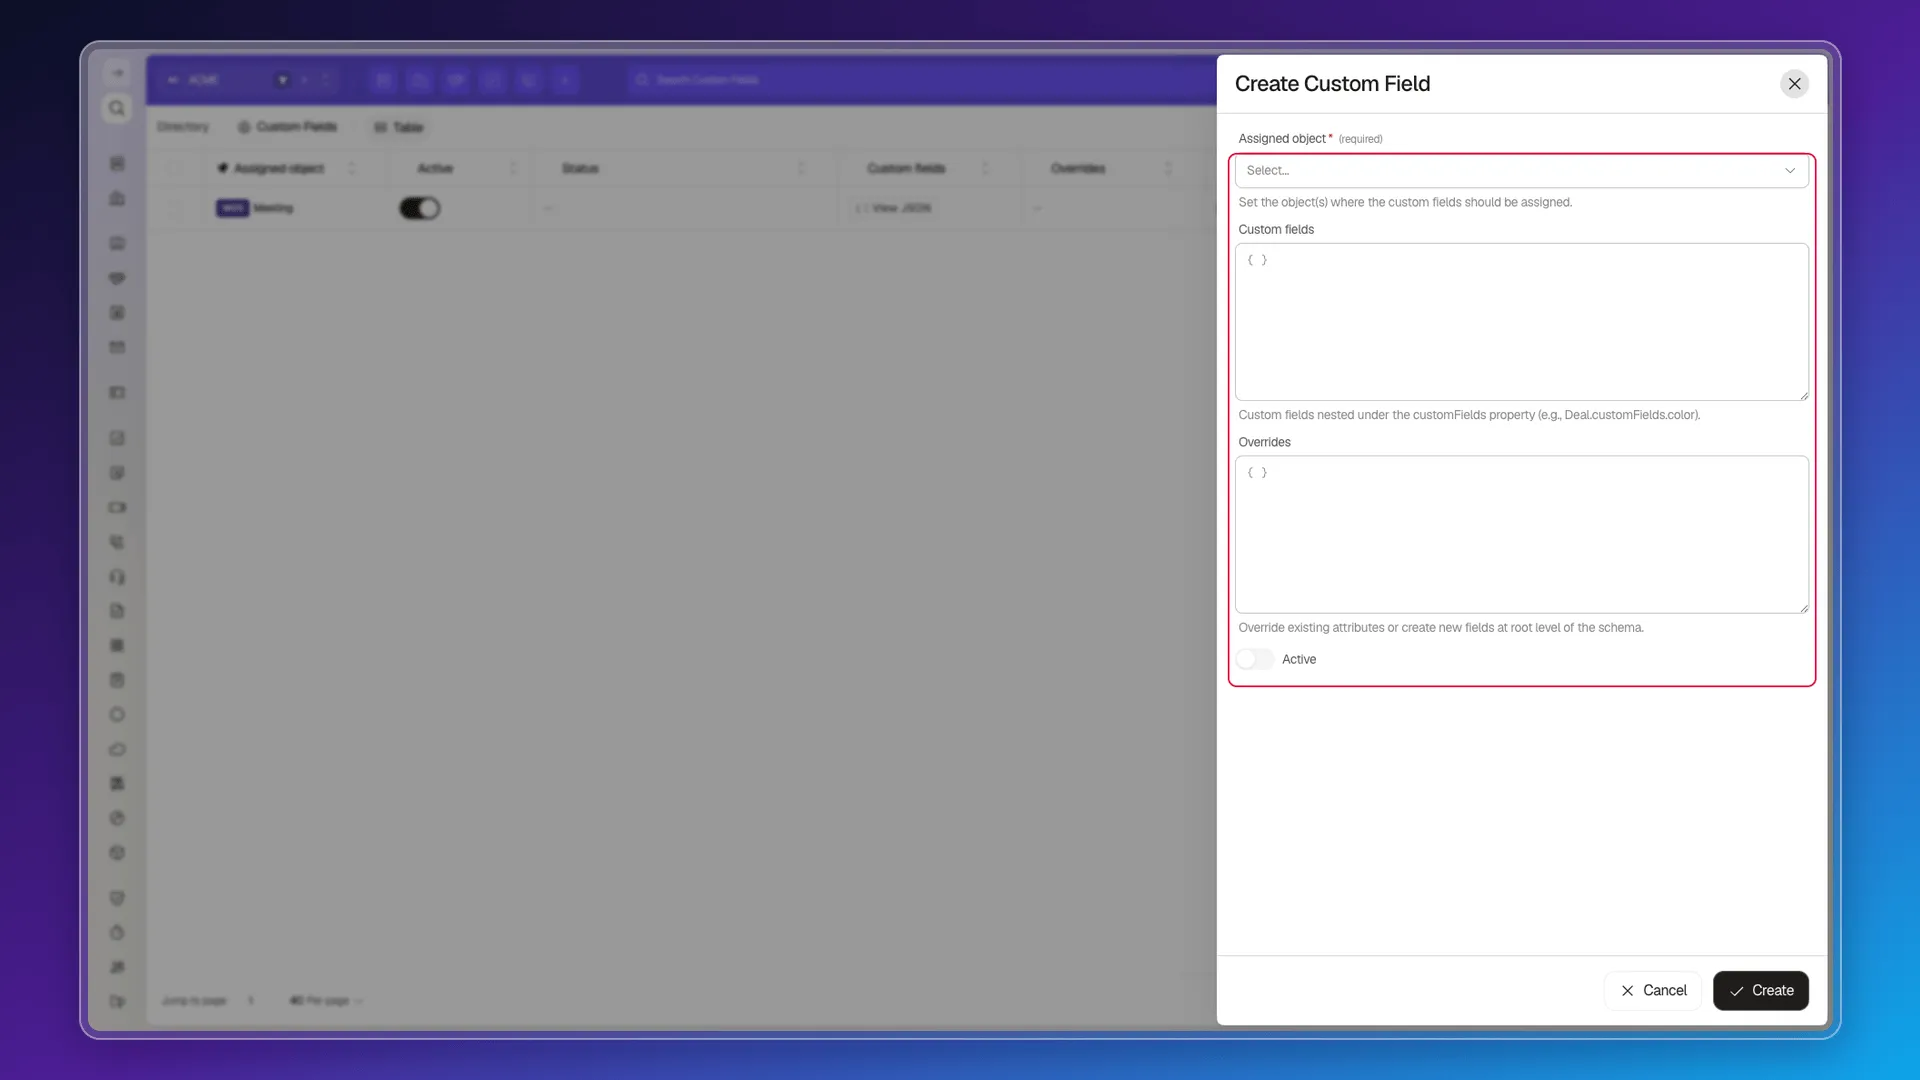Click the sidebar search magnifier icon
1920x1080 pixels.
[x=117, y=108]
